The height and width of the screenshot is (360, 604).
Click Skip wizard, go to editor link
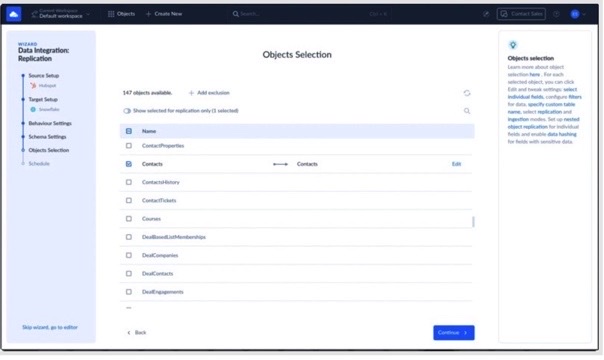coord(50,327)
